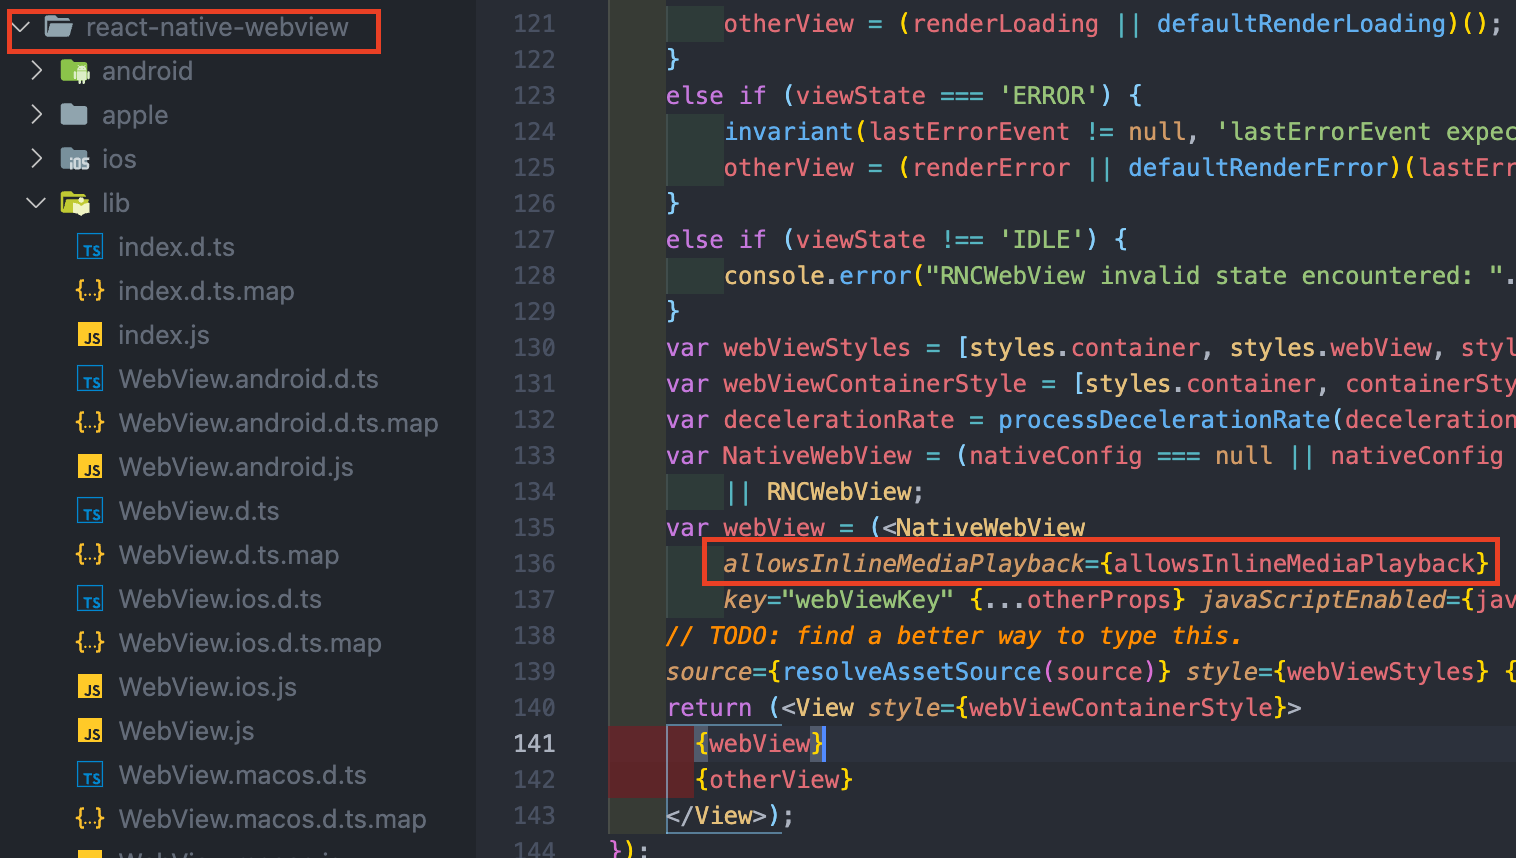
Task: Click the ios folder icon
Action: click(75, 159)
